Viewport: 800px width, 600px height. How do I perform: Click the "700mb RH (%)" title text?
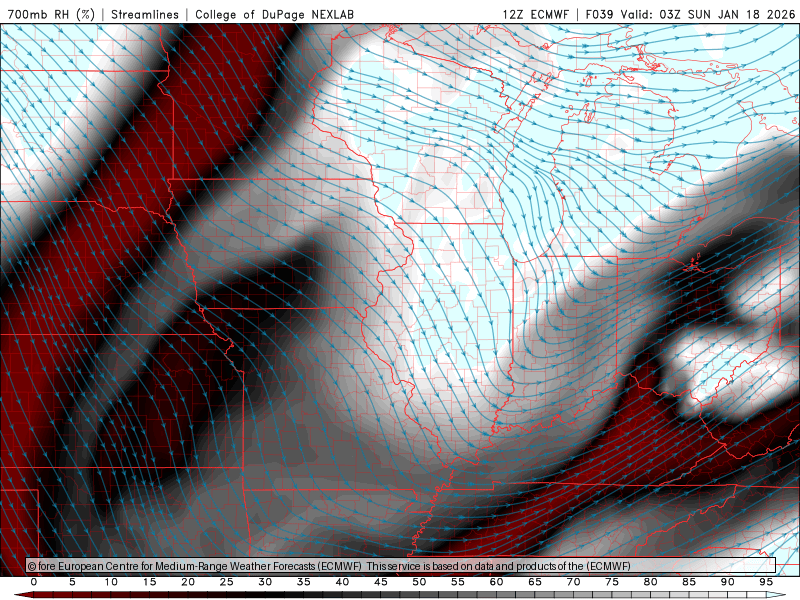coord(51,14)
